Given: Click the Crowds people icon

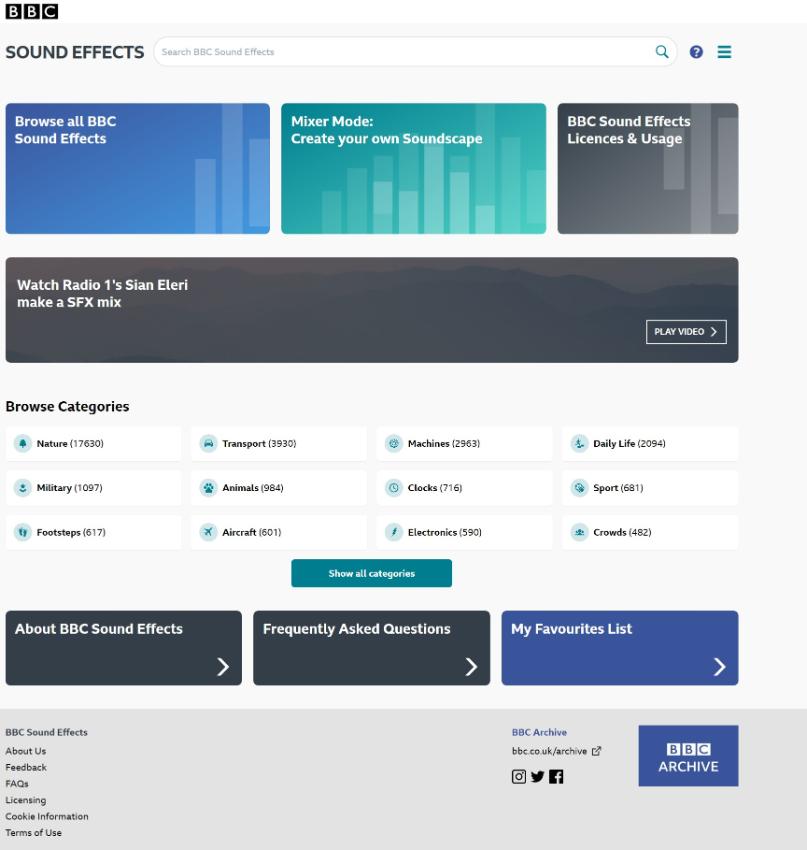Looking at the screenshot, I should [579, 532].
